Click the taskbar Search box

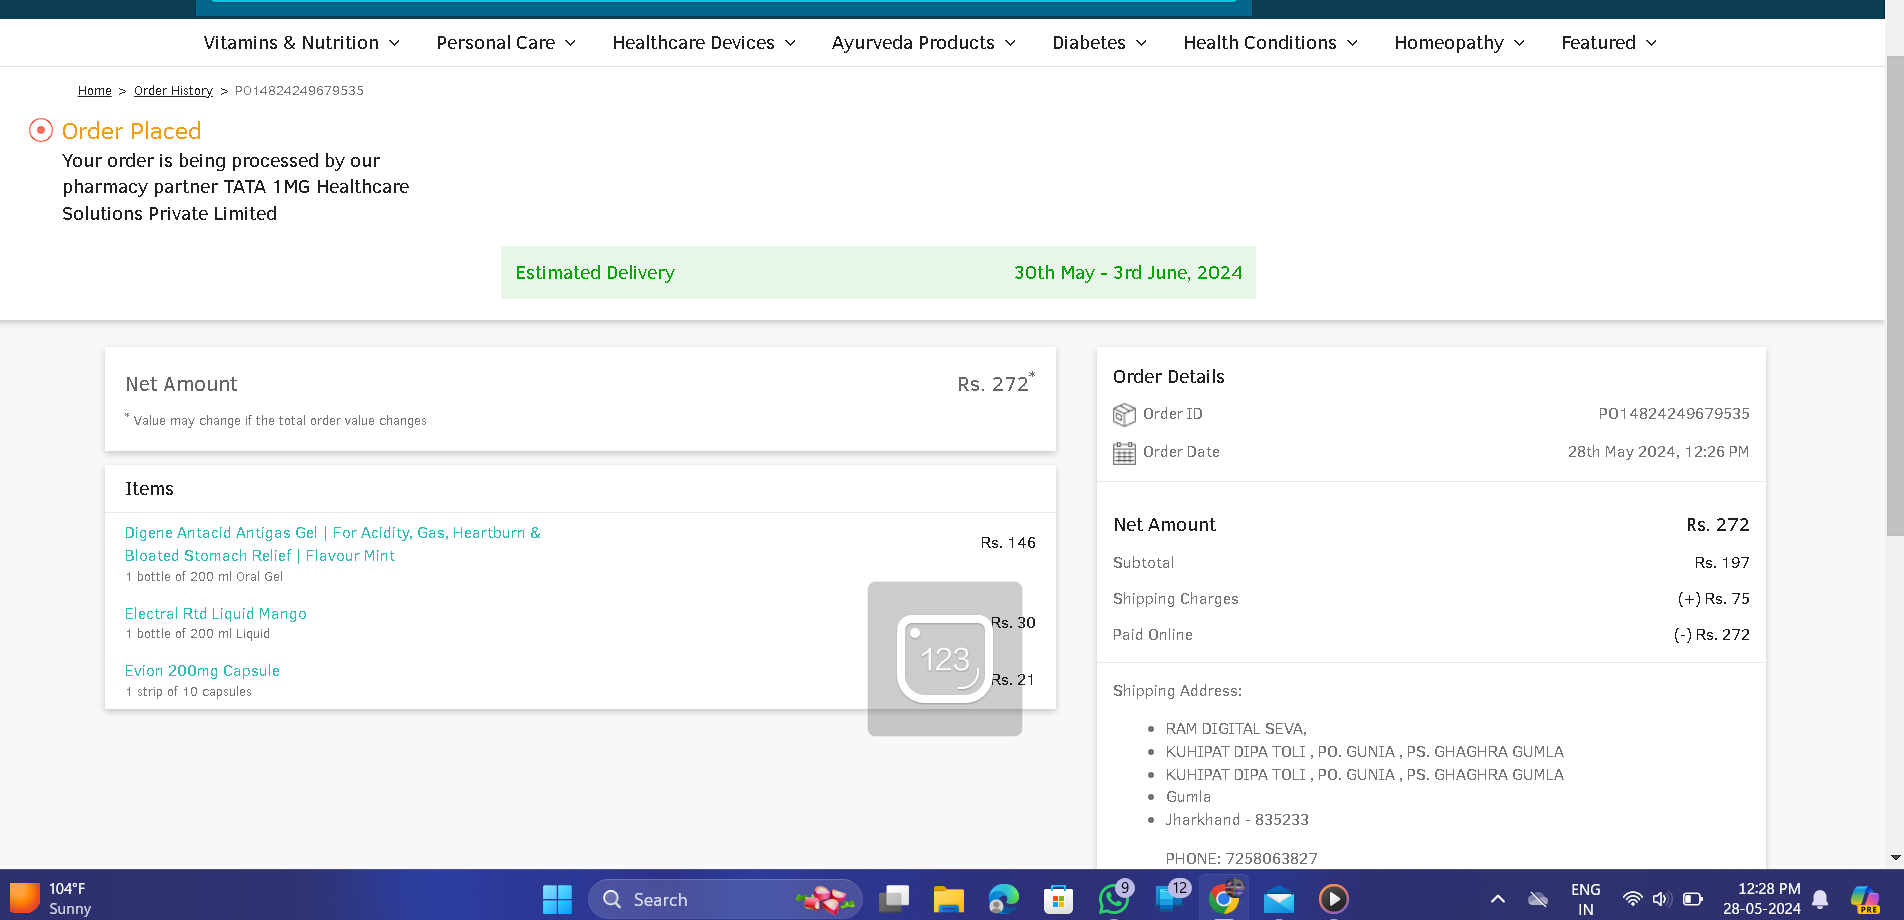725,899
